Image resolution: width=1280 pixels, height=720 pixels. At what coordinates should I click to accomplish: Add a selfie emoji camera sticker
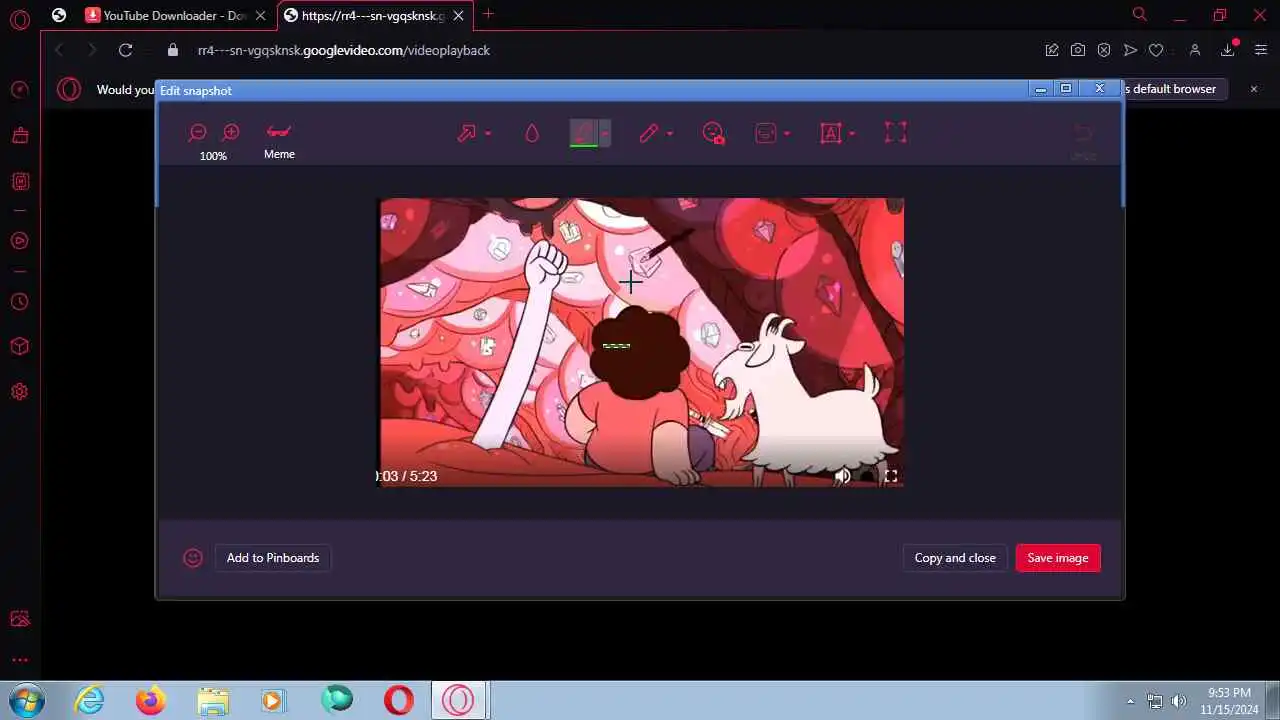713,133
